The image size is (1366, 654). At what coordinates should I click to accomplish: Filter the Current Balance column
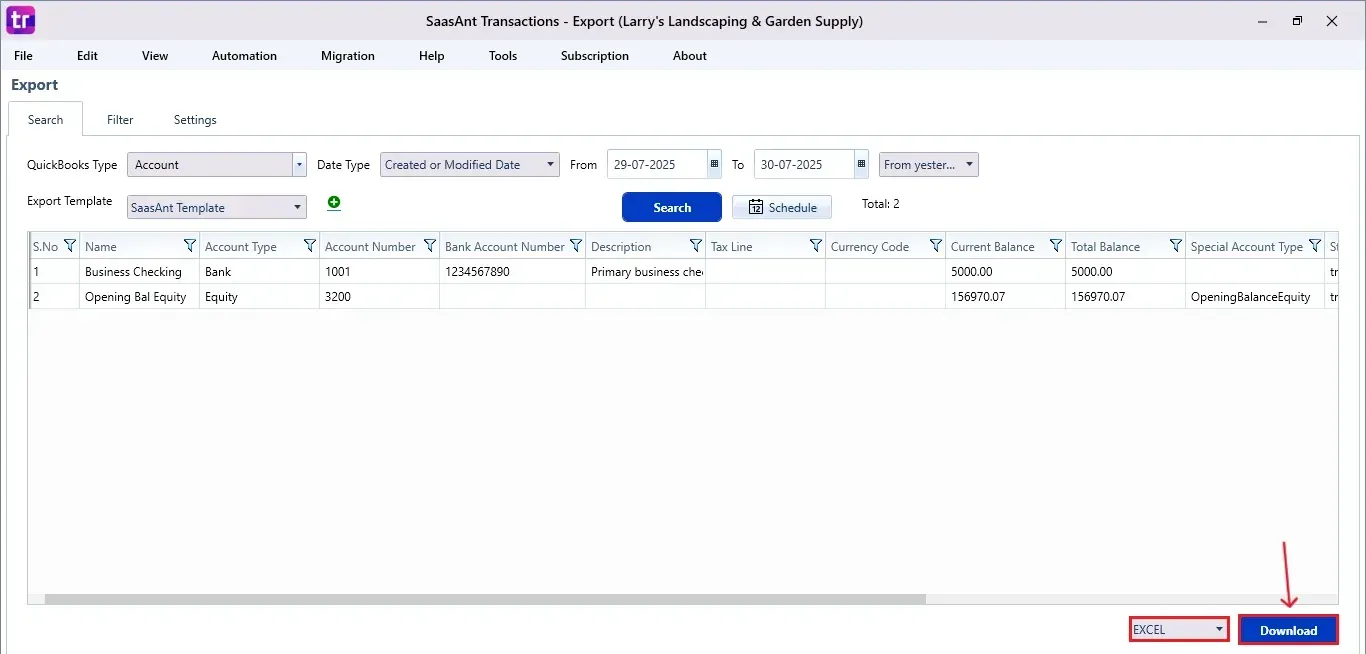[x=1056, y=246]
